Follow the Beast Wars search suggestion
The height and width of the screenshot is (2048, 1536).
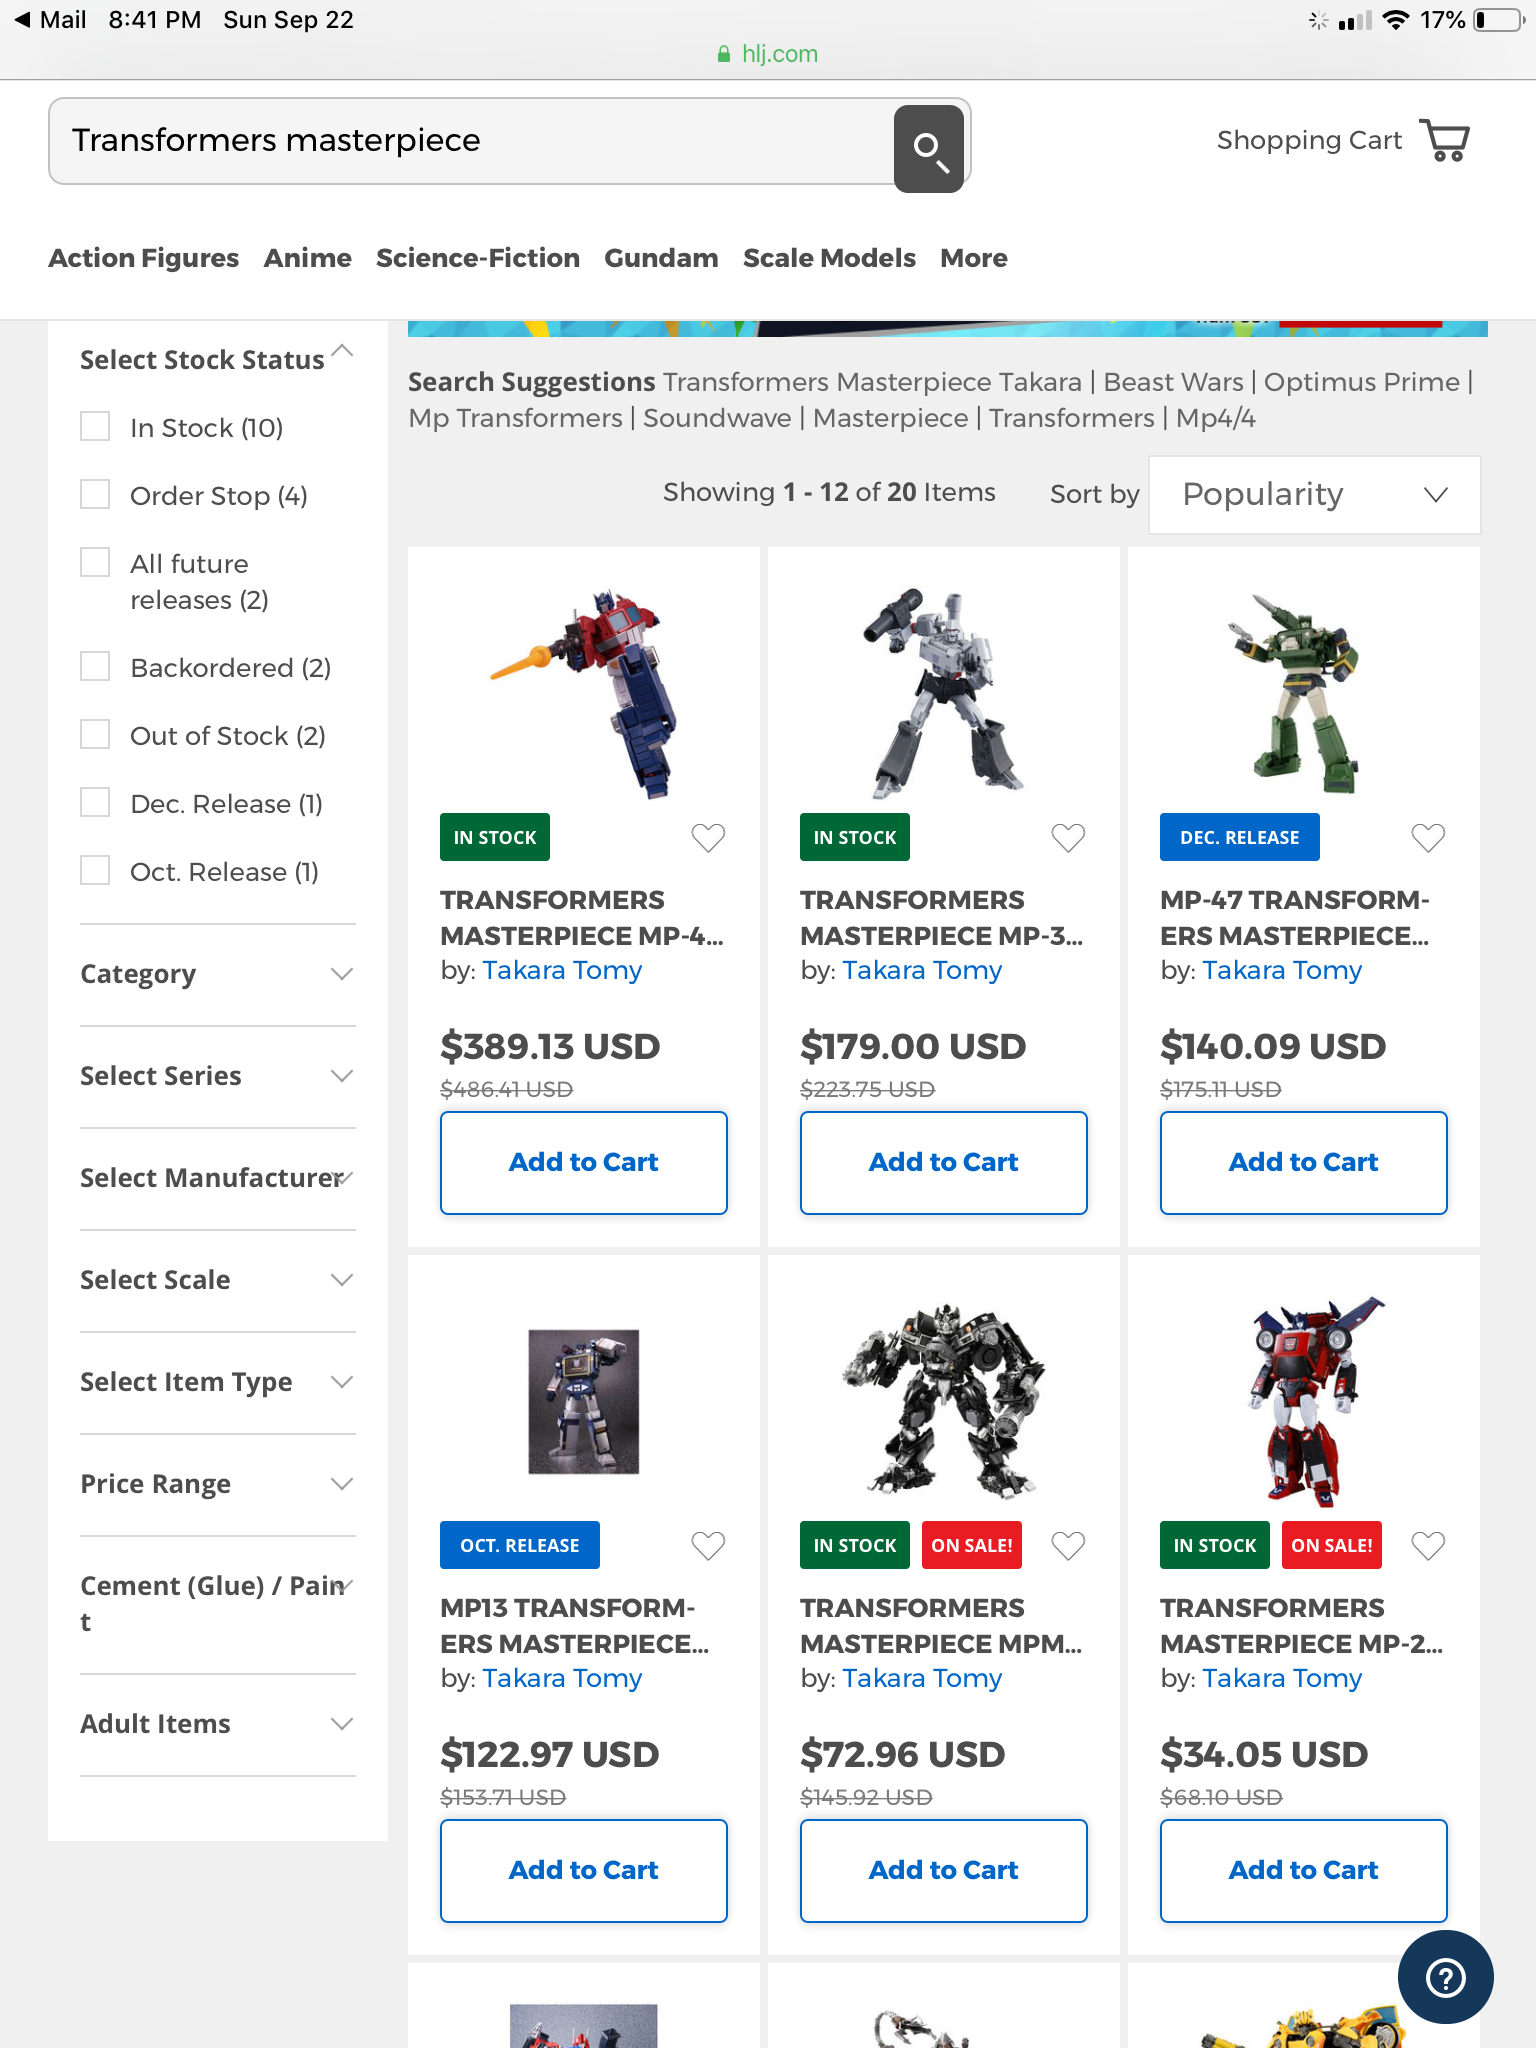pyautogui.click(x=1173, y=382)
